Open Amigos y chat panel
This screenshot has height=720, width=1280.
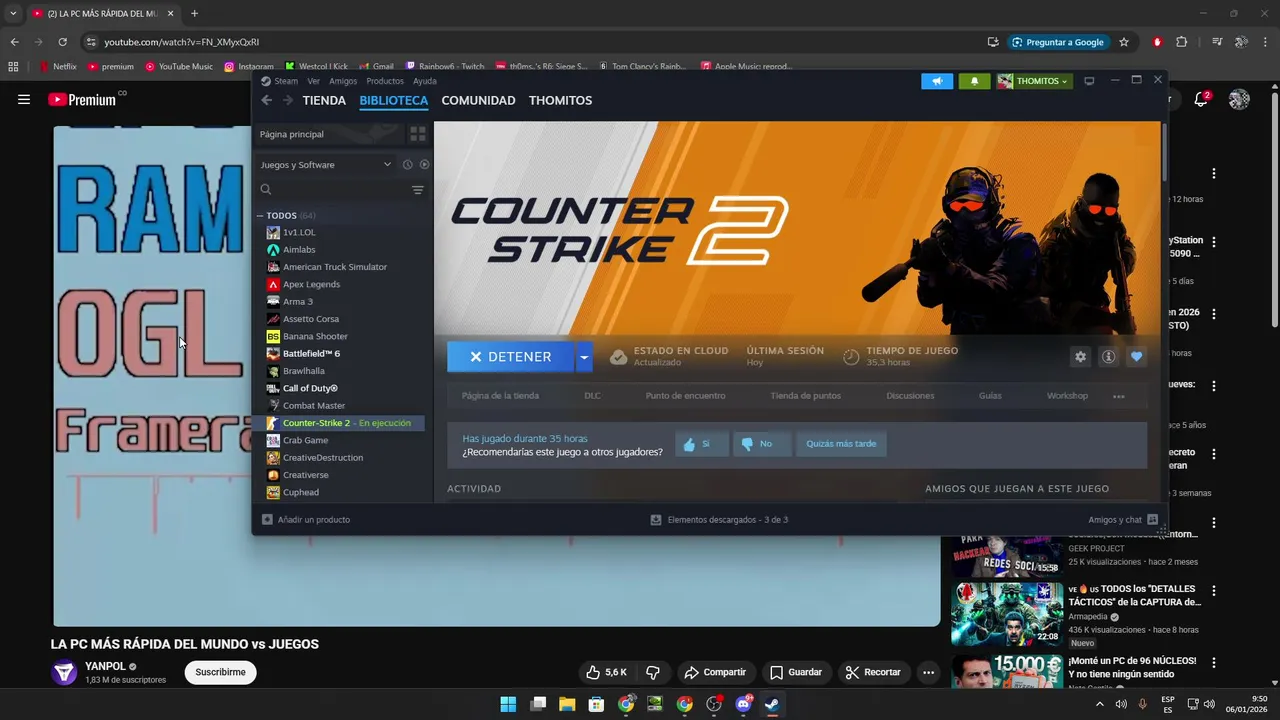coord(1123,520)
